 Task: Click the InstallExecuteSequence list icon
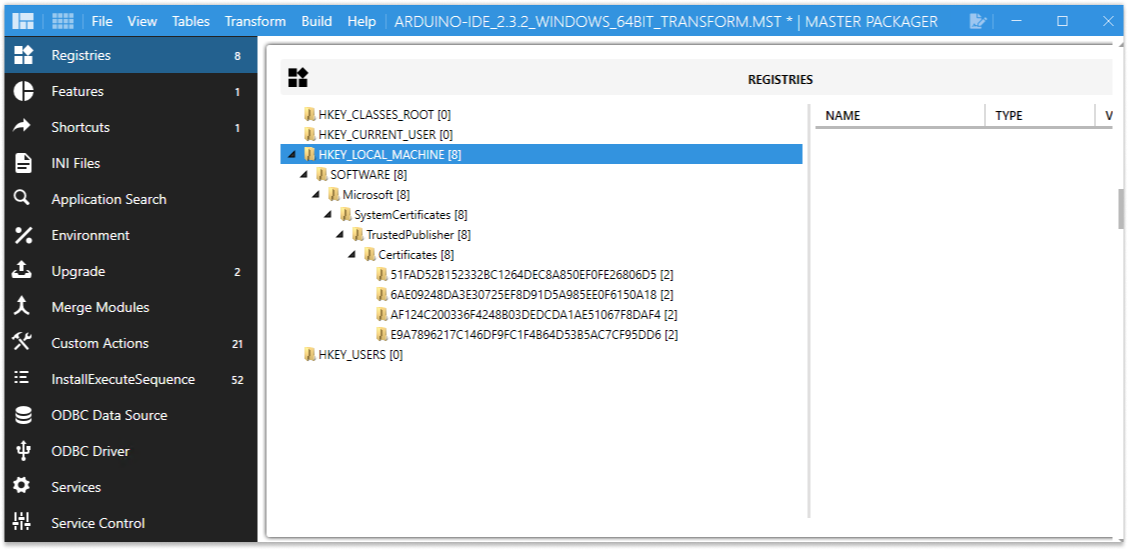click(22, 378)
